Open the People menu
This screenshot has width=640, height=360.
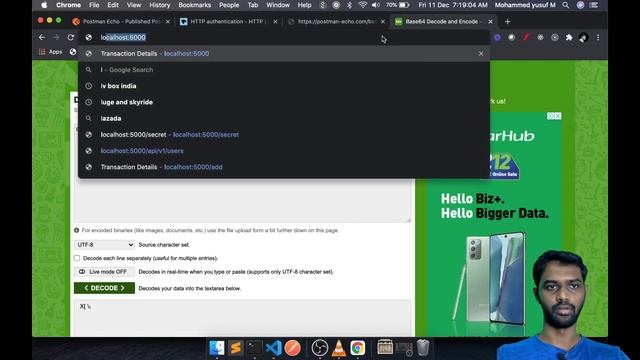[229, 5]
